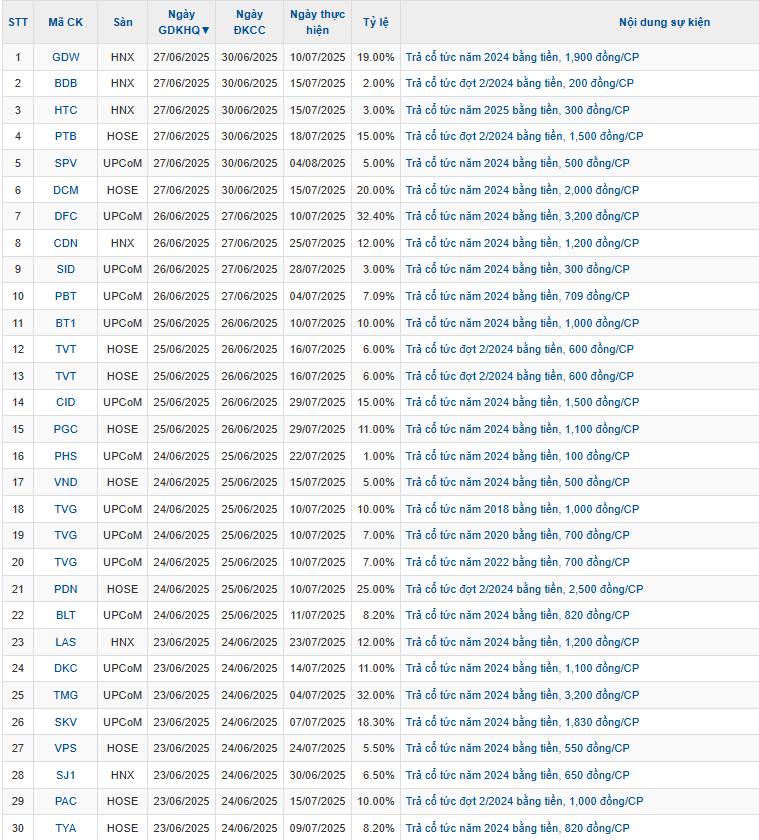
Task: Open the GDW stock code link
Action: coord(66,57)
